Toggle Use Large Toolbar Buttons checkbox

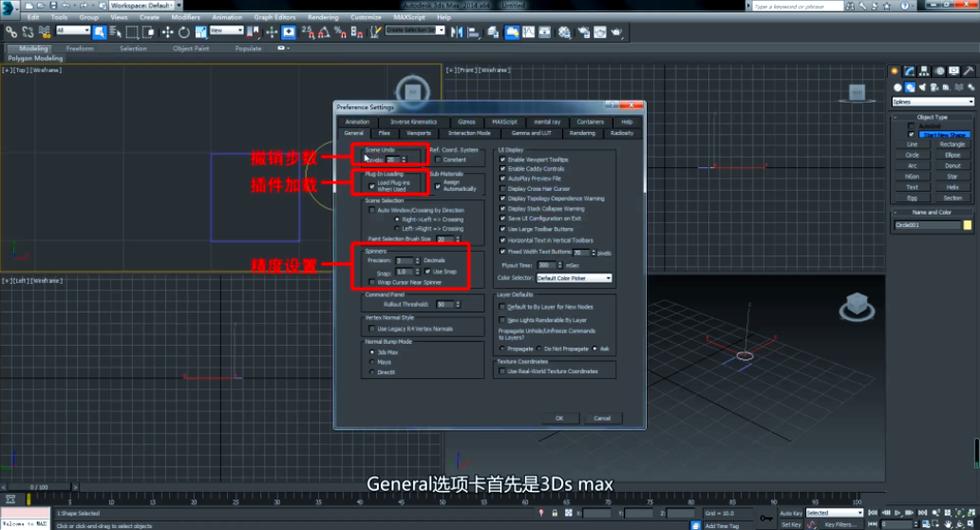coord(502,229)
